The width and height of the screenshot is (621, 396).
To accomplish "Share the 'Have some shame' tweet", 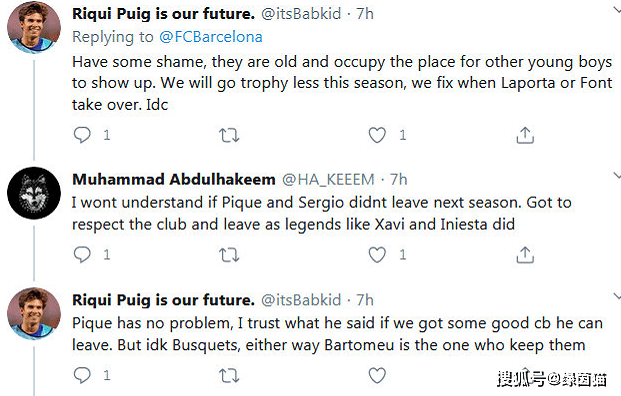I will 525,135.
